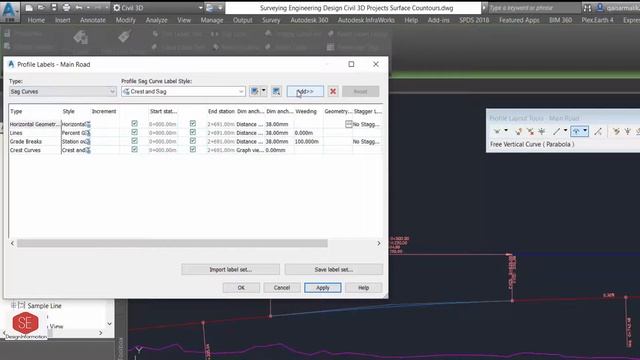Open the Type dropdown showing Sag Curves
Viewport: 640px width, 360px height.
[62, 91]
